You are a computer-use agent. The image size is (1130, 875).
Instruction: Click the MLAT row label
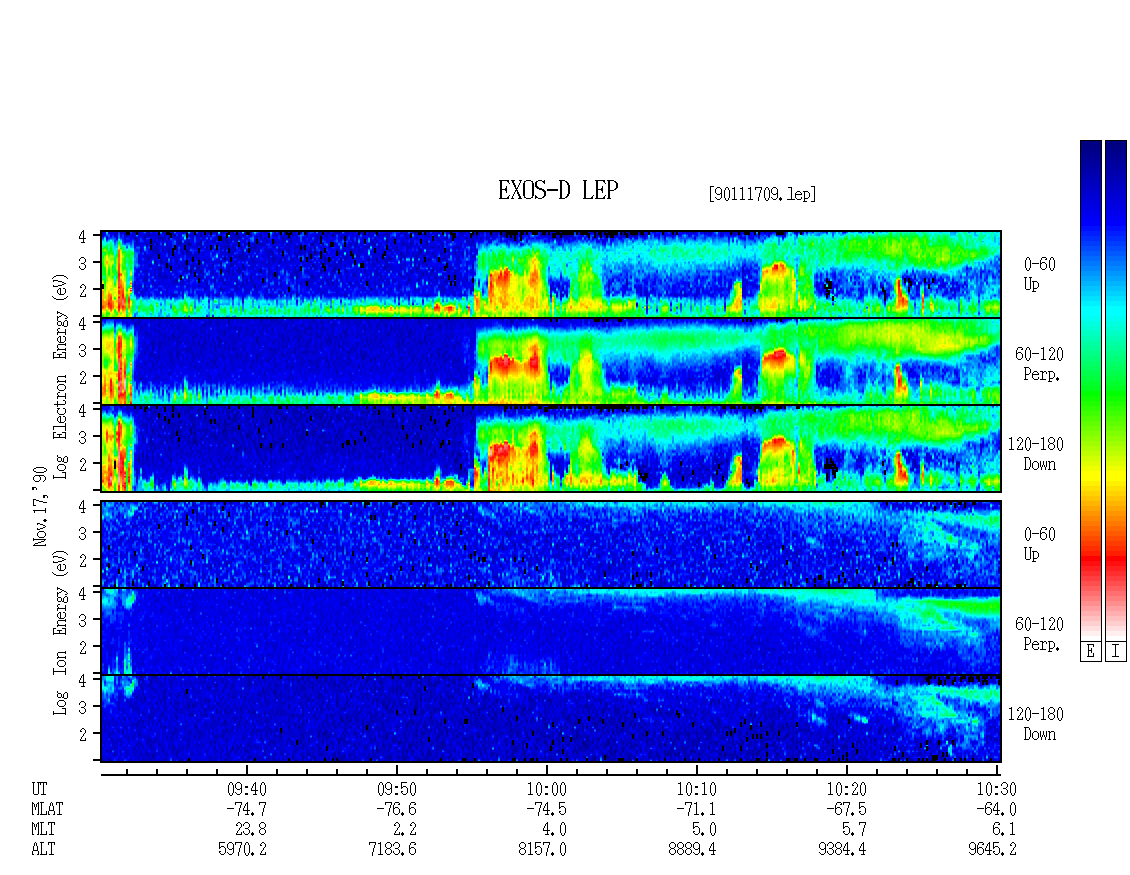tap(47, 809)
